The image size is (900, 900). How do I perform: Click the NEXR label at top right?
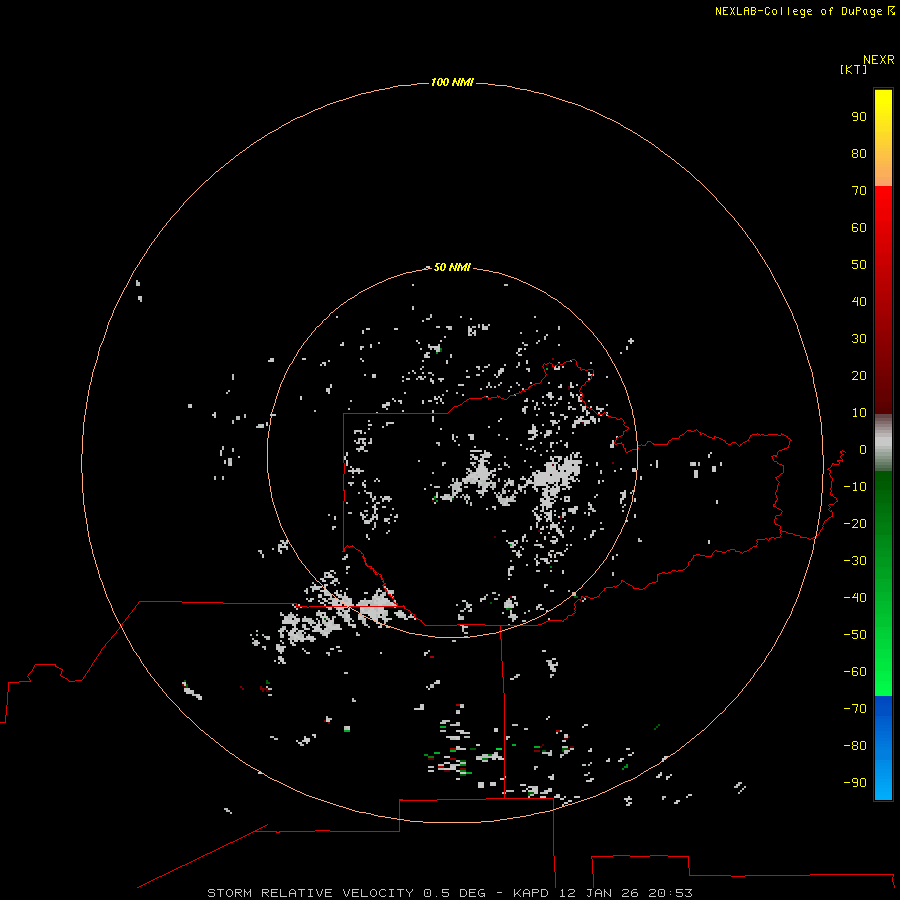point(879,60)
